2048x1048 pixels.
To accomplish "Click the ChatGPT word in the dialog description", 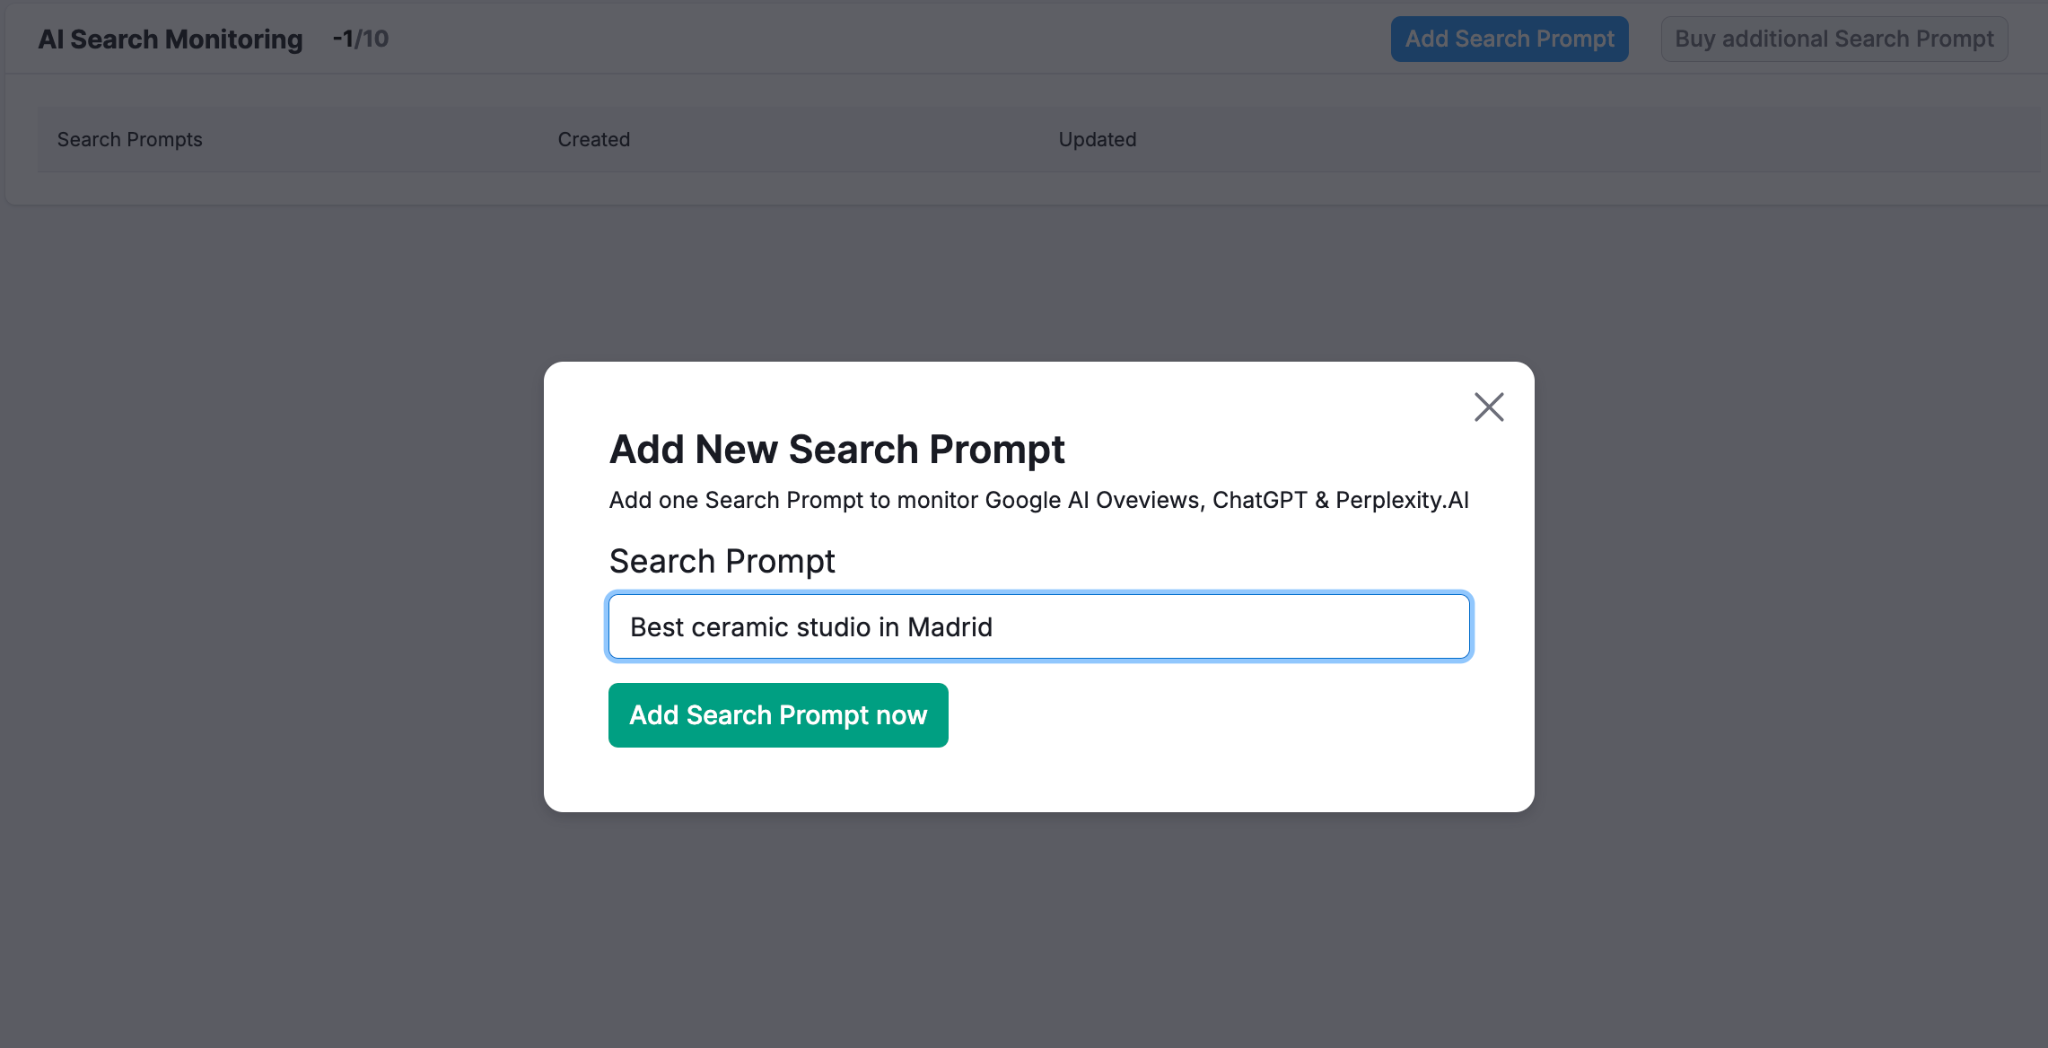I will 1260,500.
